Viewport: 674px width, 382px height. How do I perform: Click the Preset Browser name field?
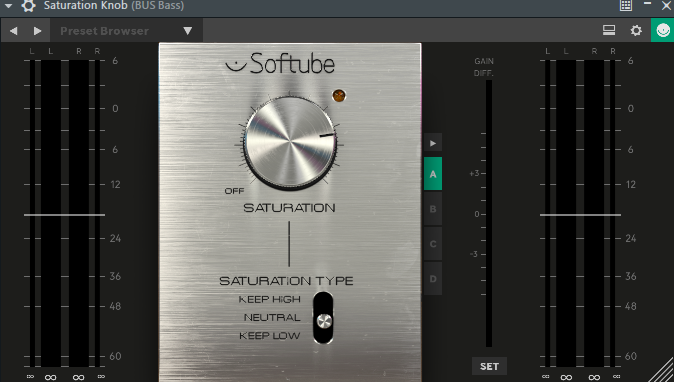[104, 31]
